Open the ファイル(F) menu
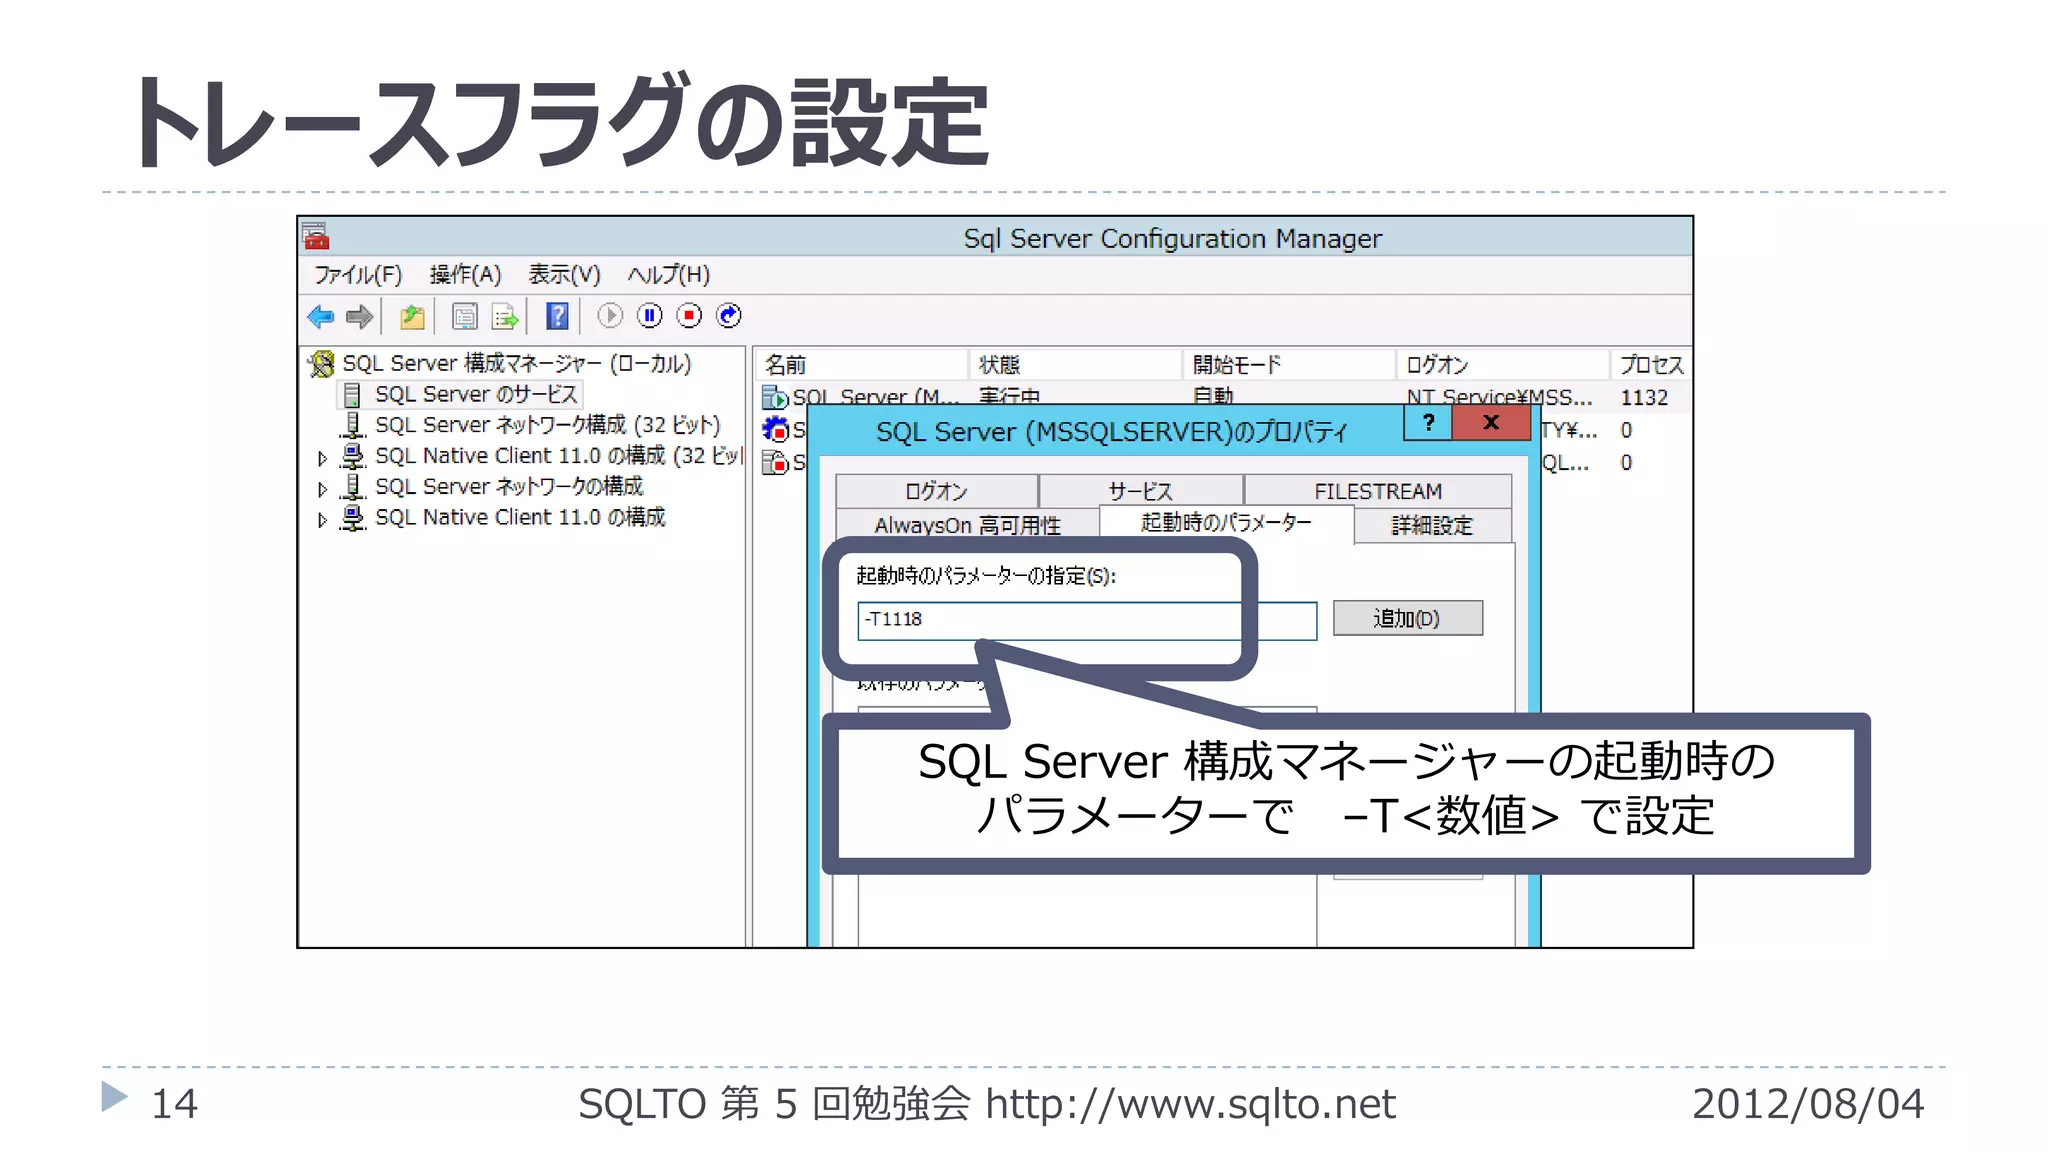Image resolution: width=2048 pixels, height=1152 pixels. 358,274
